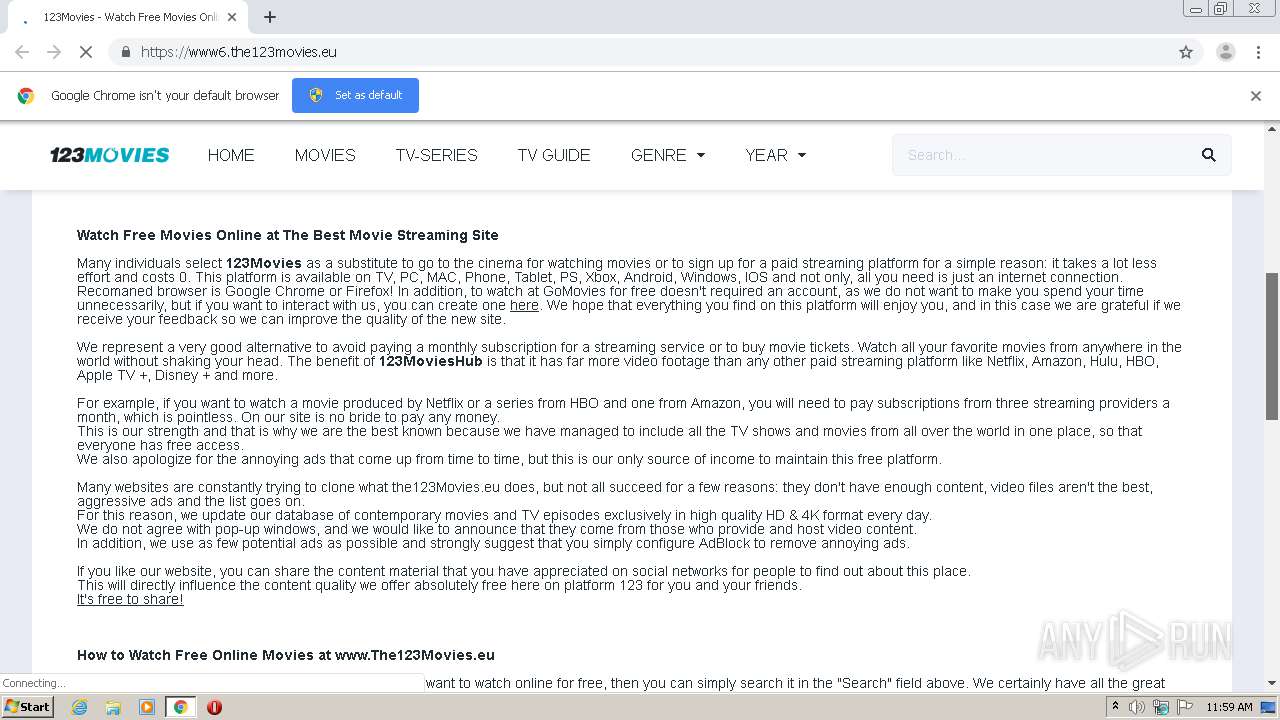Click the scrollbar down arrow

(1272, 684)
